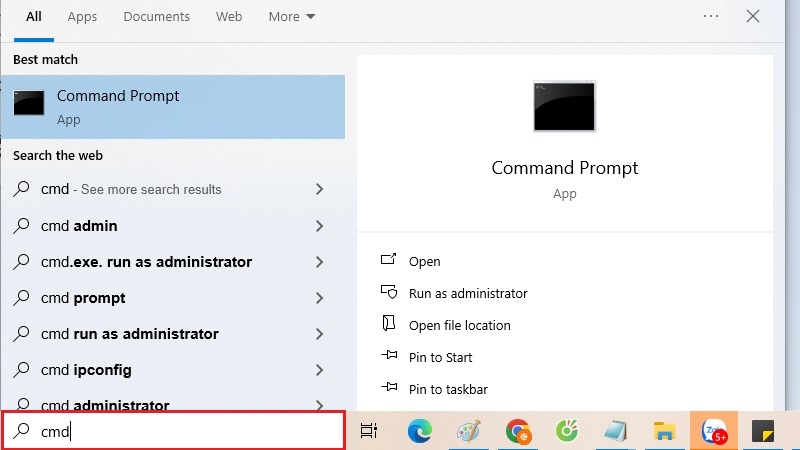This screenshot has height=450, width=800.
Task: Switch to the Documents tab
Action: (x=157, y=17)
